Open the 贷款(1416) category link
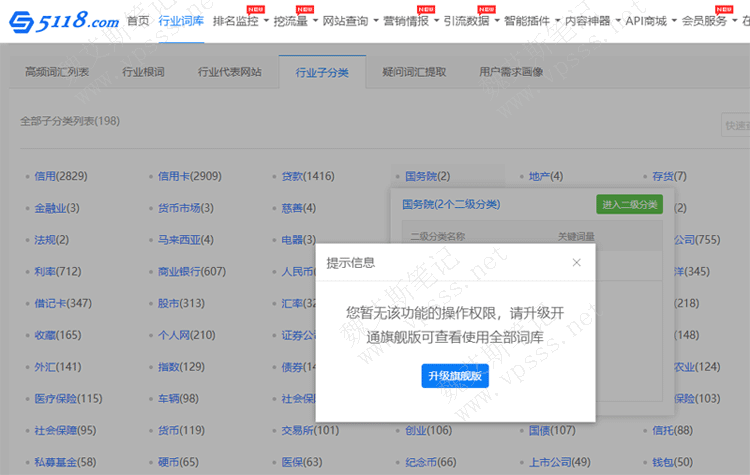The height and width of the screenshot is (475, 750). coord(307,177)
